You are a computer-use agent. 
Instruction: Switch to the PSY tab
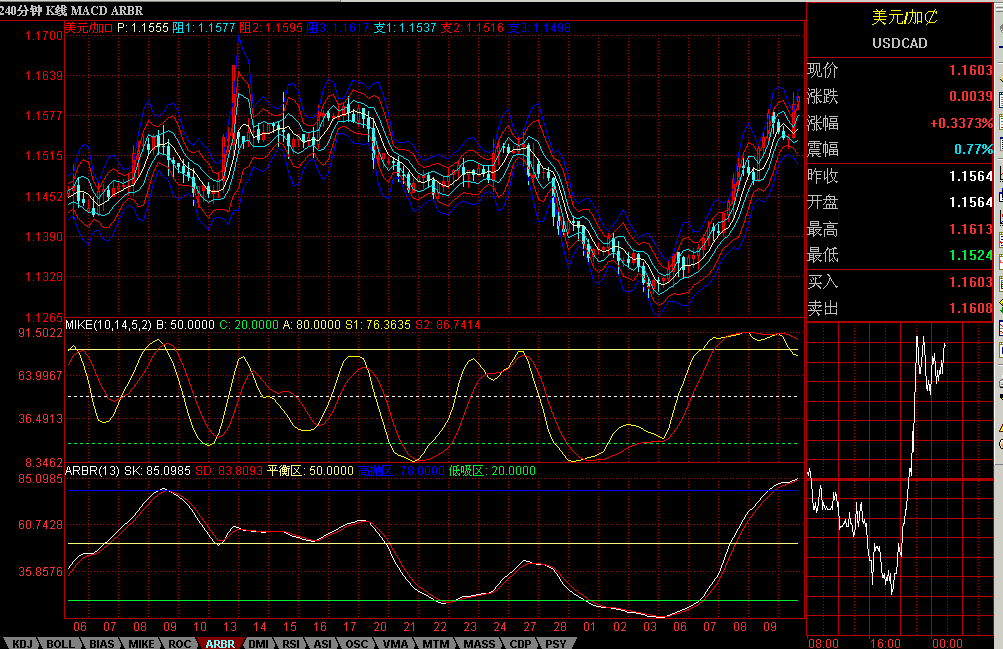556,643
